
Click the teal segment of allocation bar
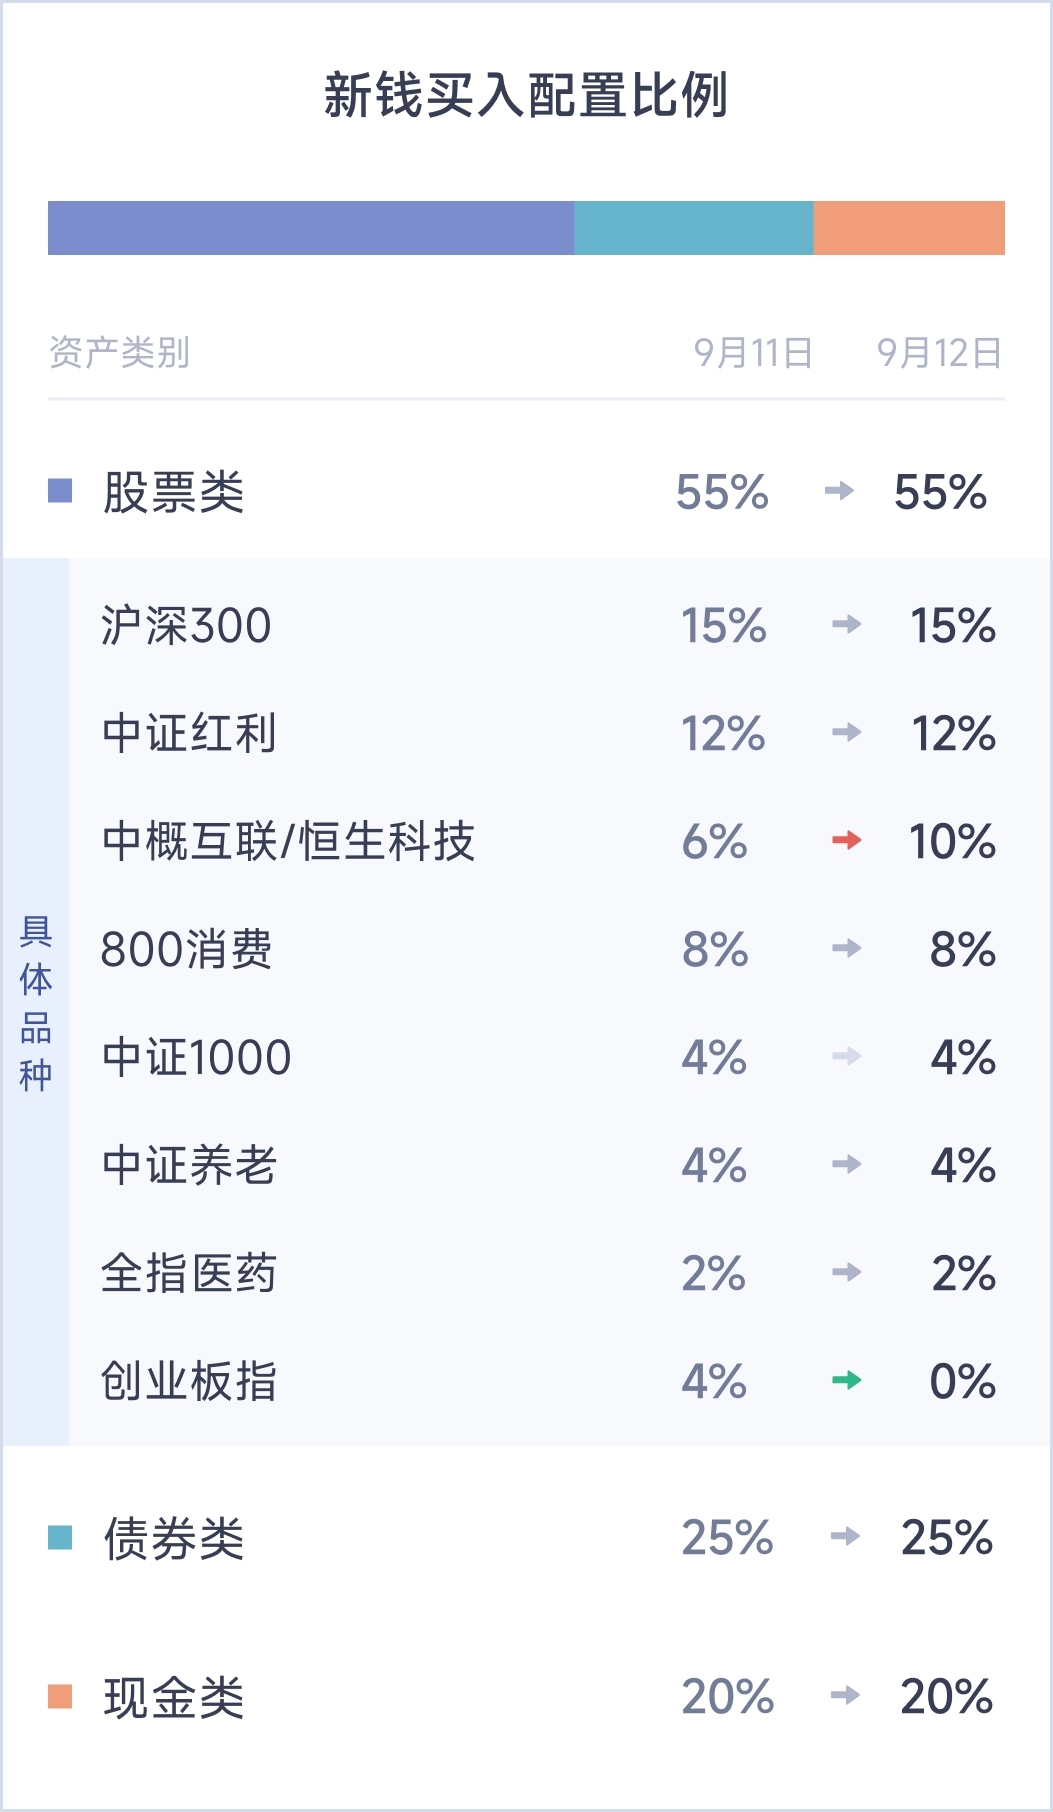[x=693, y=228]
